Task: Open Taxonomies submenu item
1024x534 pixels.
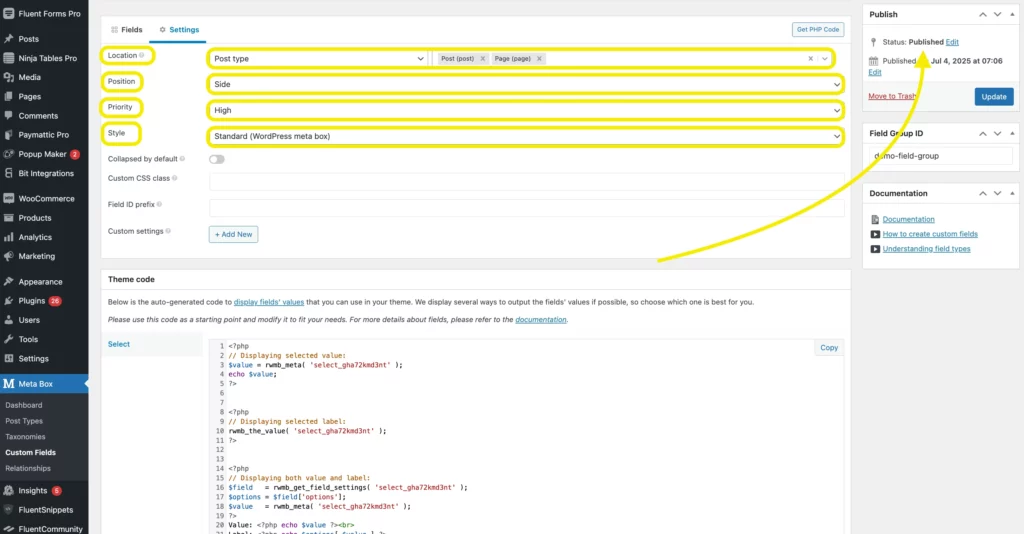Action: (x=25, y=437)
